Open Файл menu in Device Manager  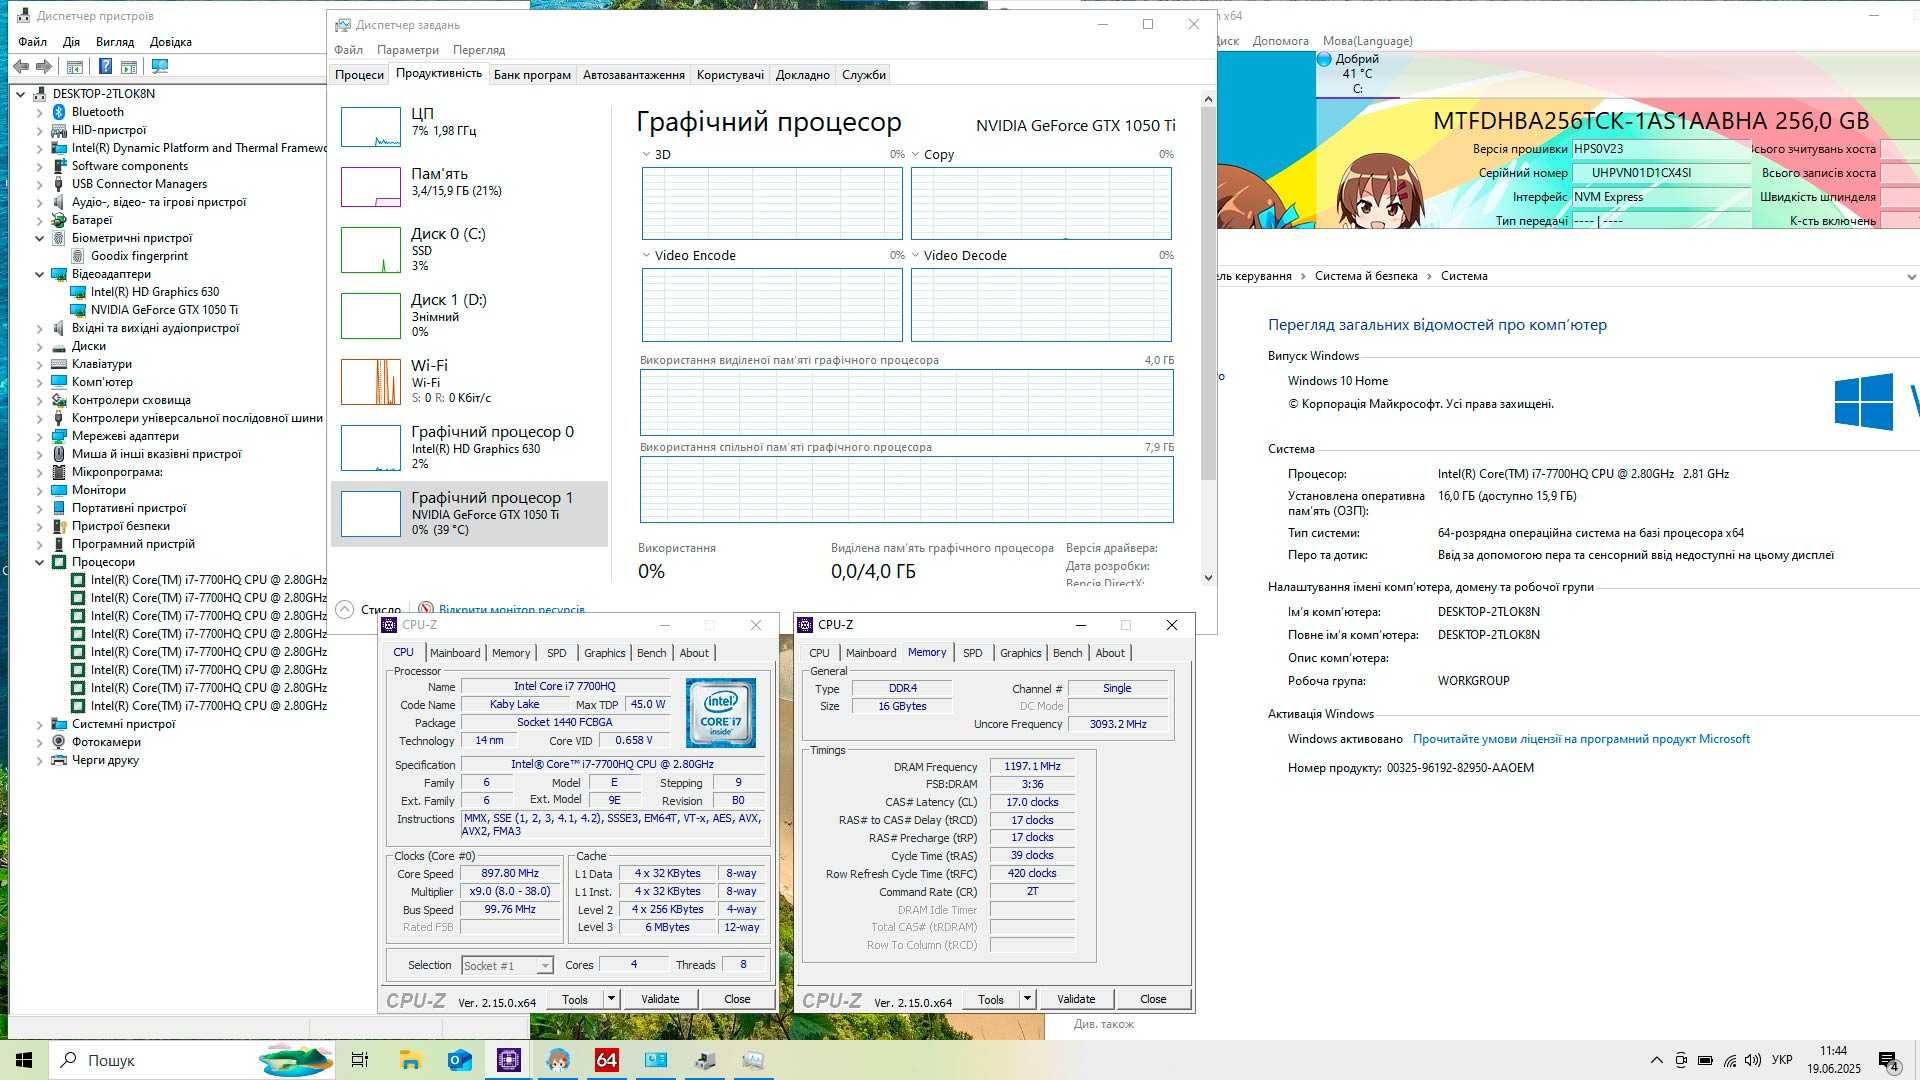32,42
